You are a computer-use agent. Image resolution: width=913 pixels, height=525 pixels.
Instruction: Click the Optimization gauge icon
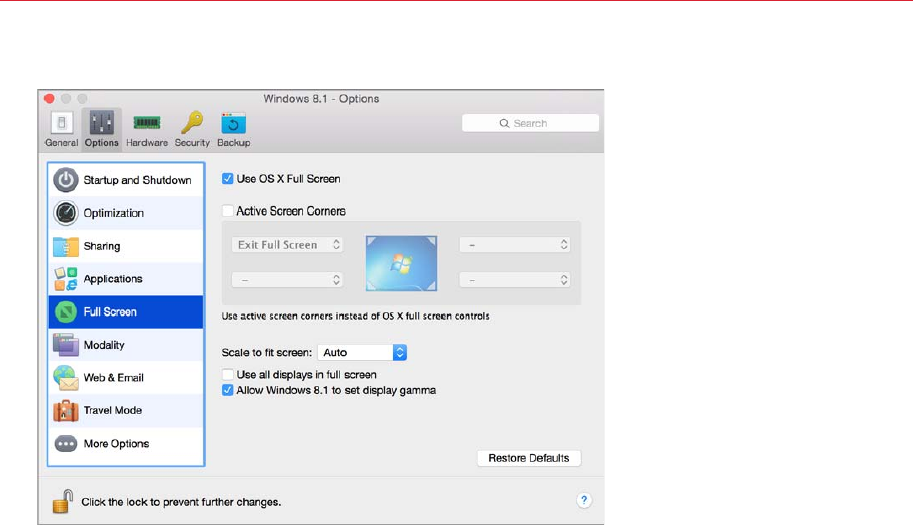coord(66,213)
